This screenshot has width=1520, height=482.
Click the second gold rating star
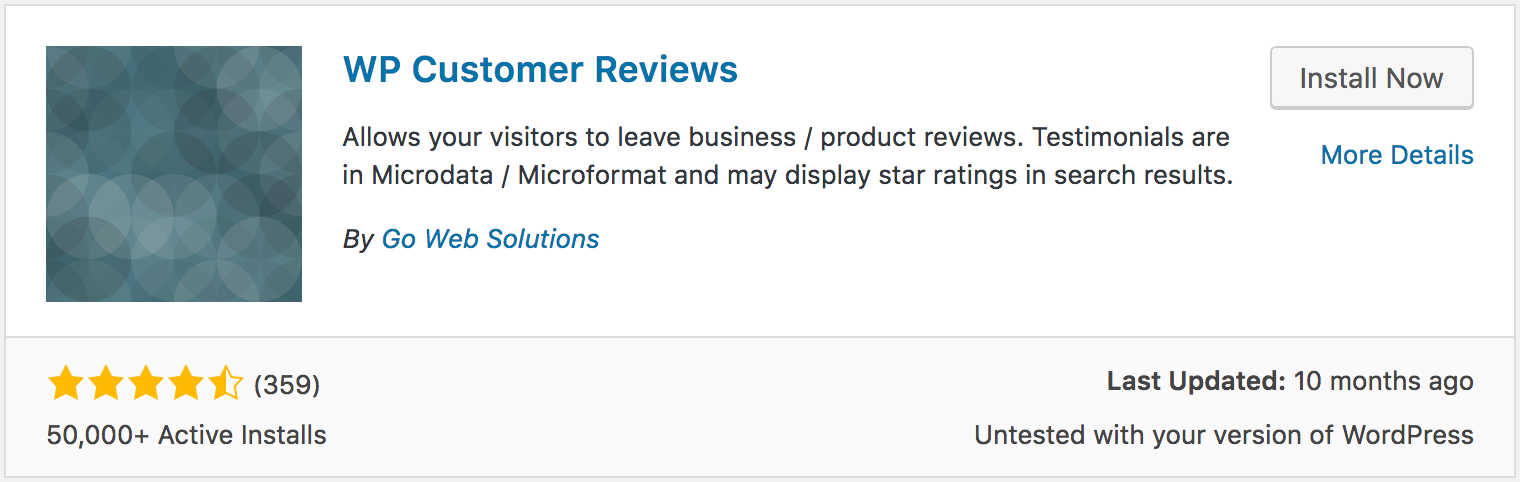pyautogui.click(x=105, y=383)
